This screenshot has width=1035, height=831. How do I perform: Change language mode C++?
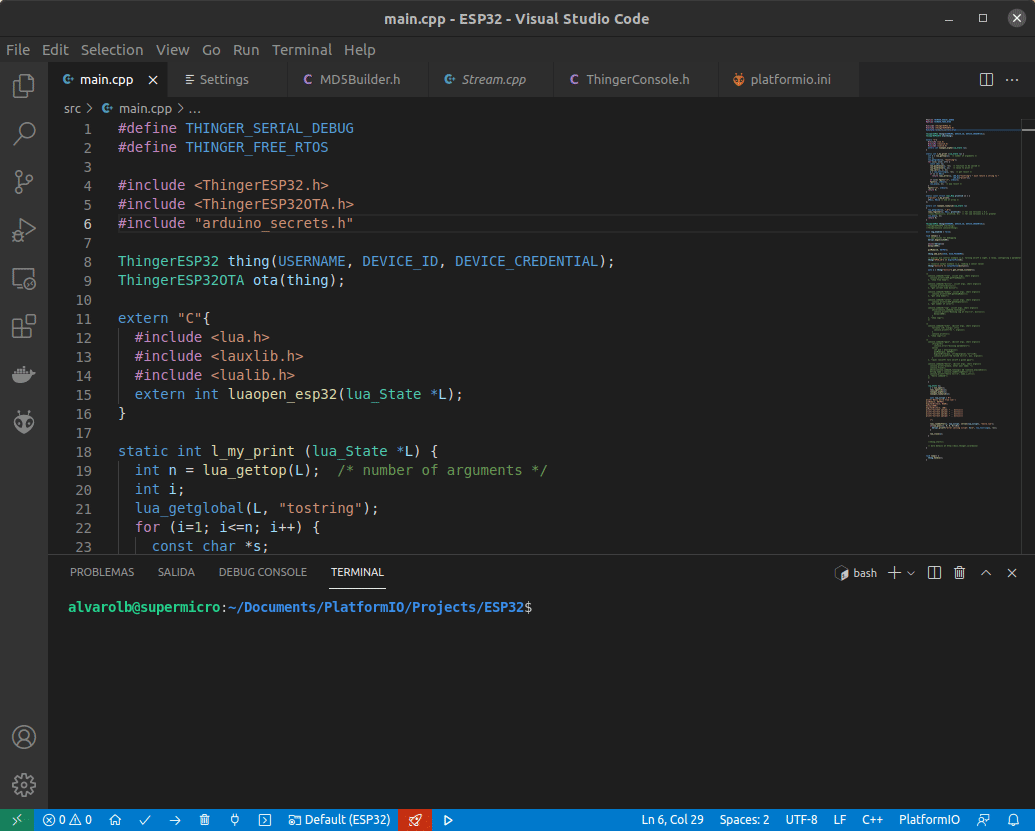(x=872, y=820)
